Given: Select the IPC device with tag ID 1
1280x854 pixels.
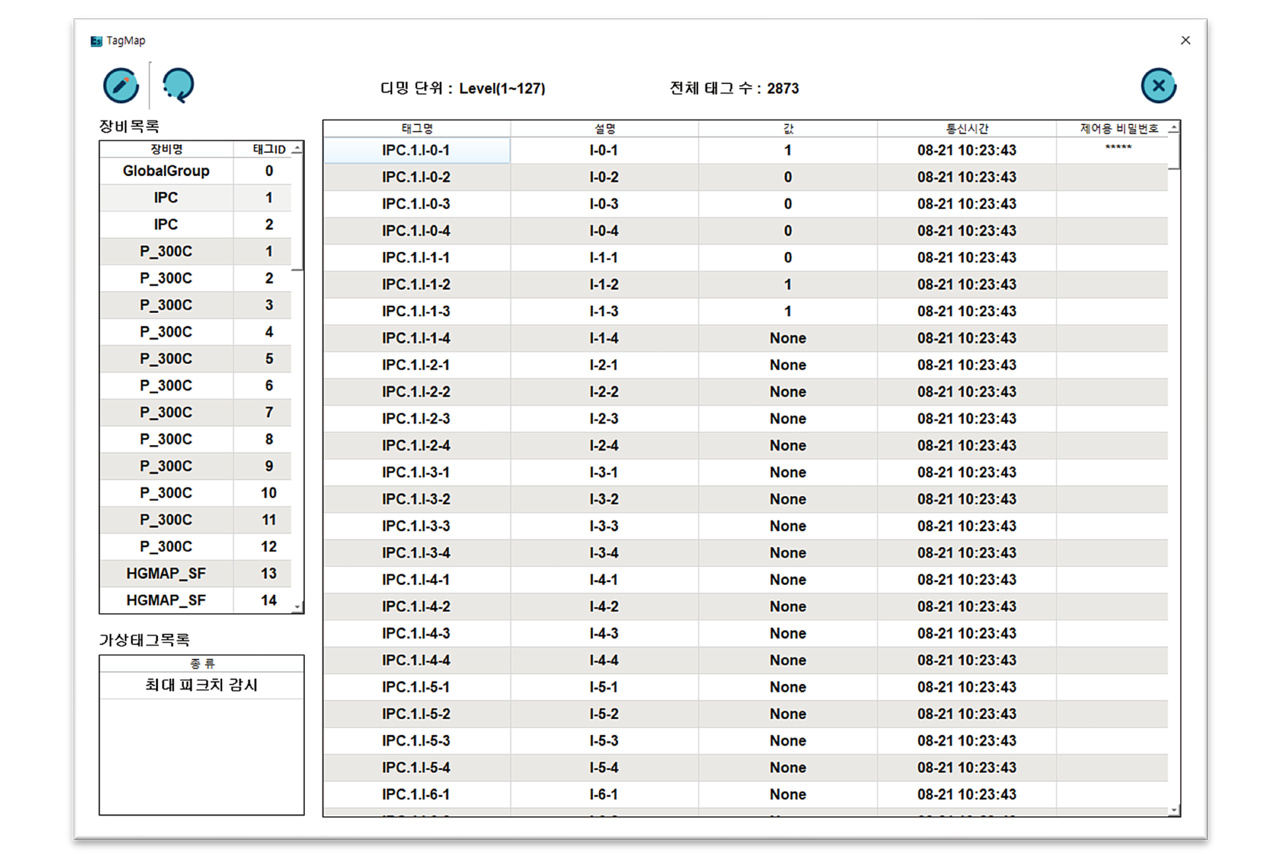Looking at the screenshot, I should 196,198.
